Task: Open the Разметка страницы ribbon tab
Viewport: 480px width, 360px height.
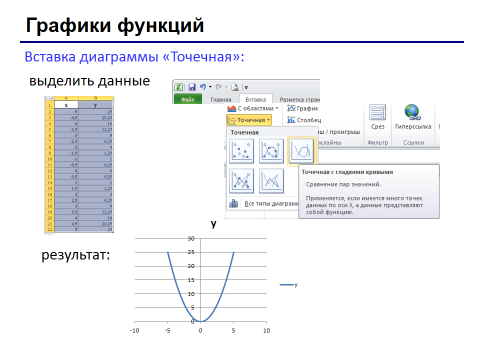Action: tap(299, 99)
